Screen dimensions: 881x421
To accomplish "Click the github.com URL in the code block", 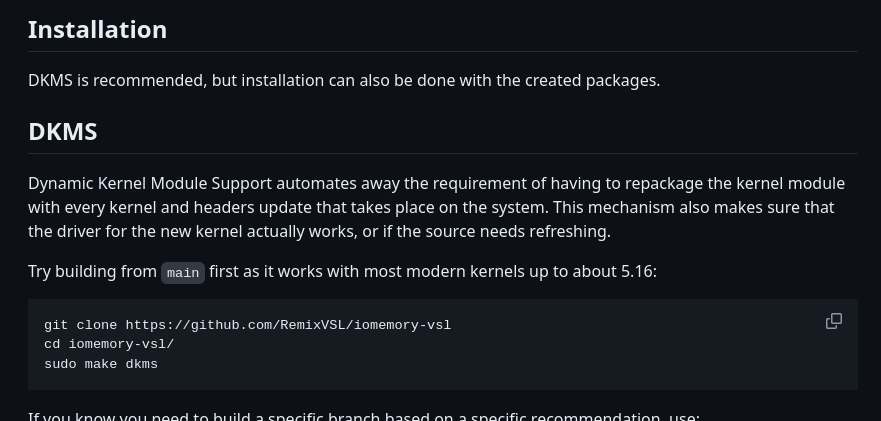I will point(288,325).
